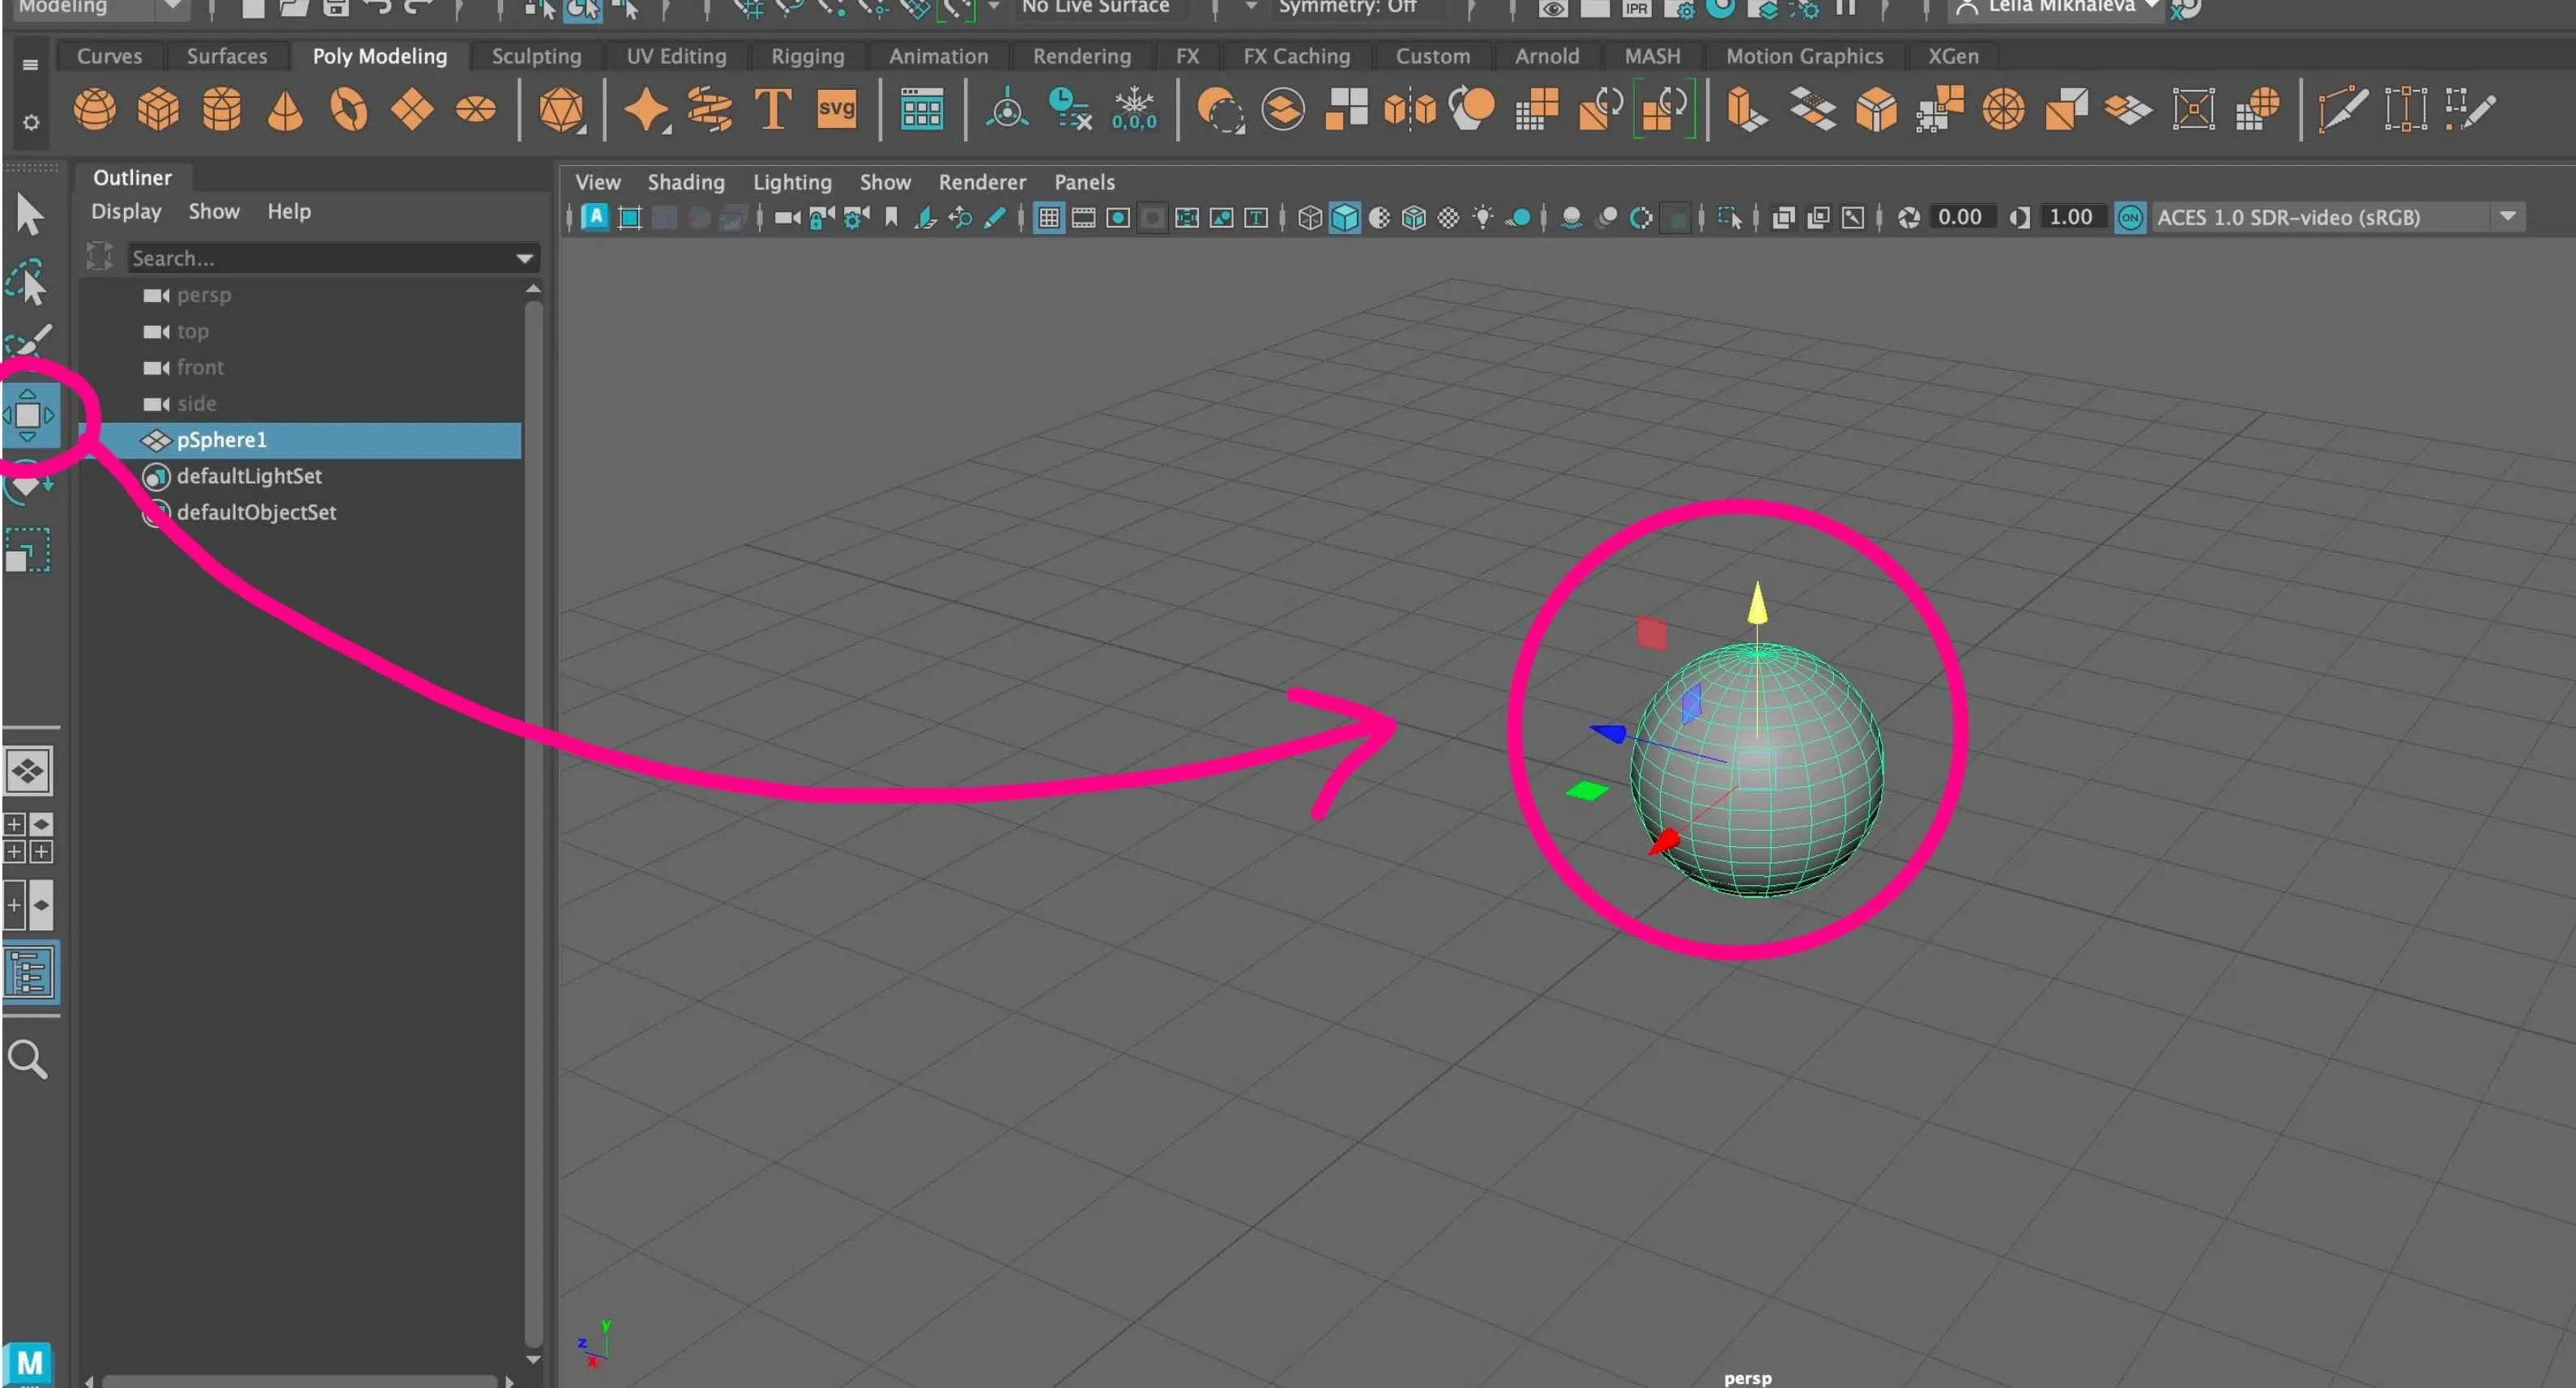Viewport: 2576px width, 1388px height.
Task: Click the Freeze Transformations snowflake icon
Action: pyautogui.click(x=1134, y=109)
